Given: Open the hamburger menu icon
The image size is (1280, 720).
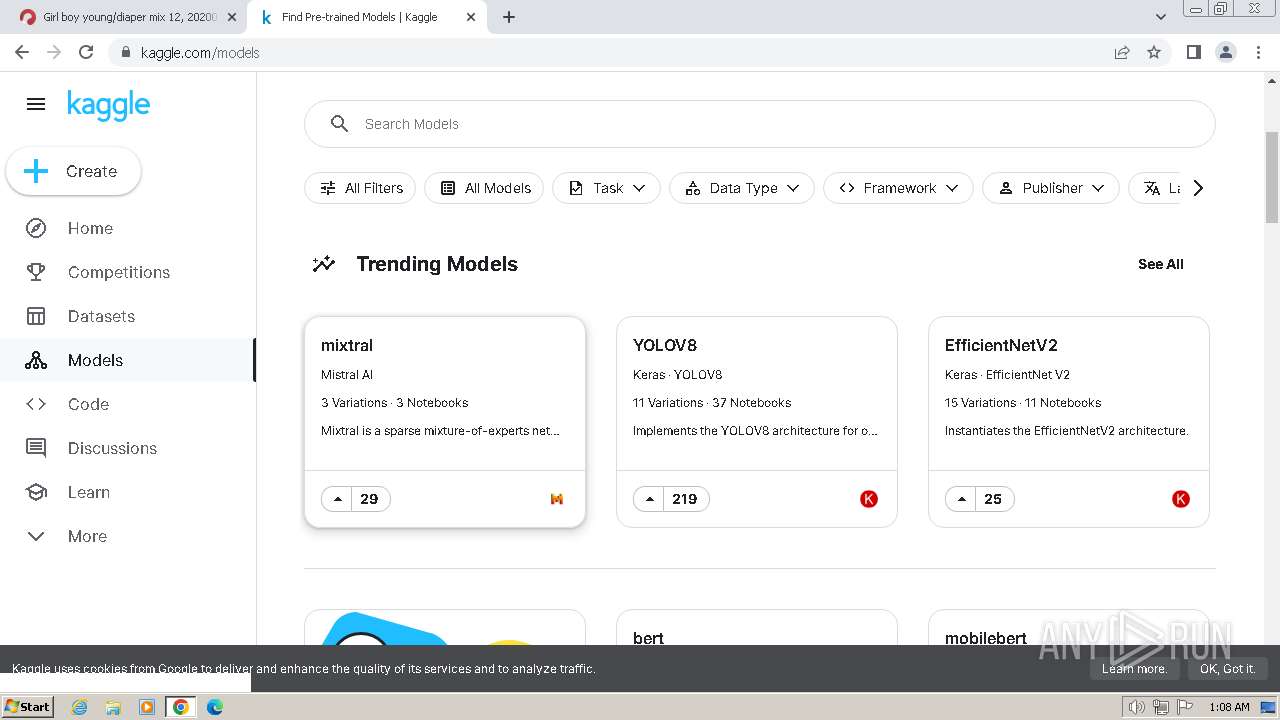Looking at the screenshot, I should click(x=36, y=104).
